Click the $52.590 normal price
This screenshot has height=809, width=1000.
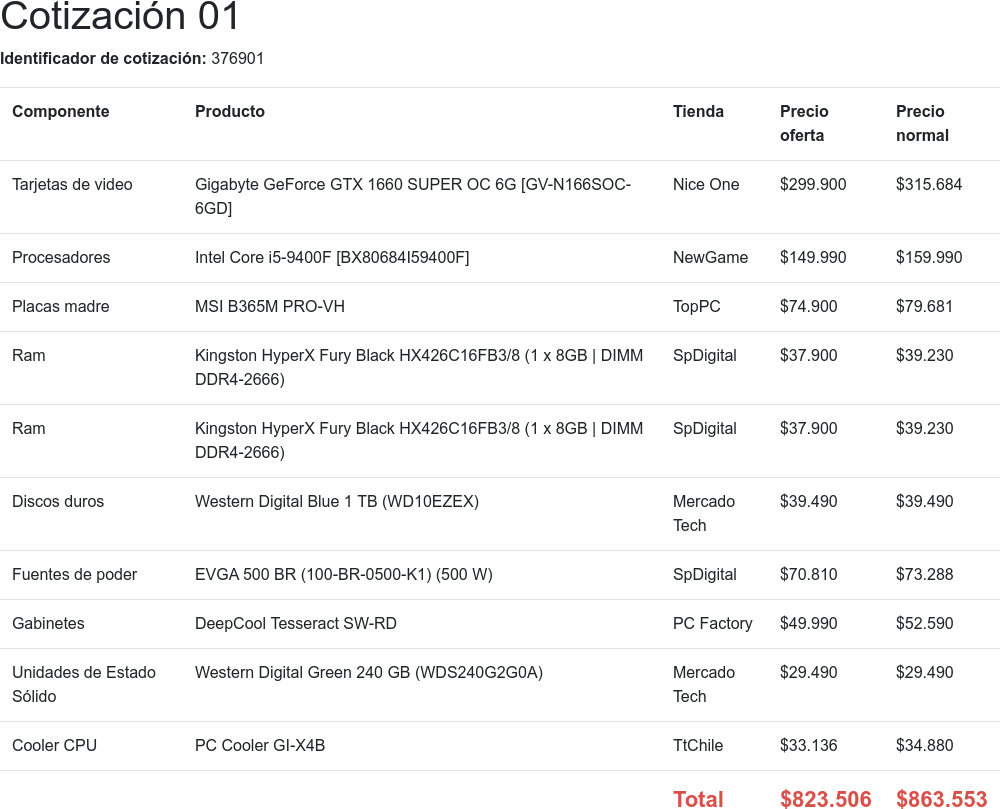coord(925,623)
